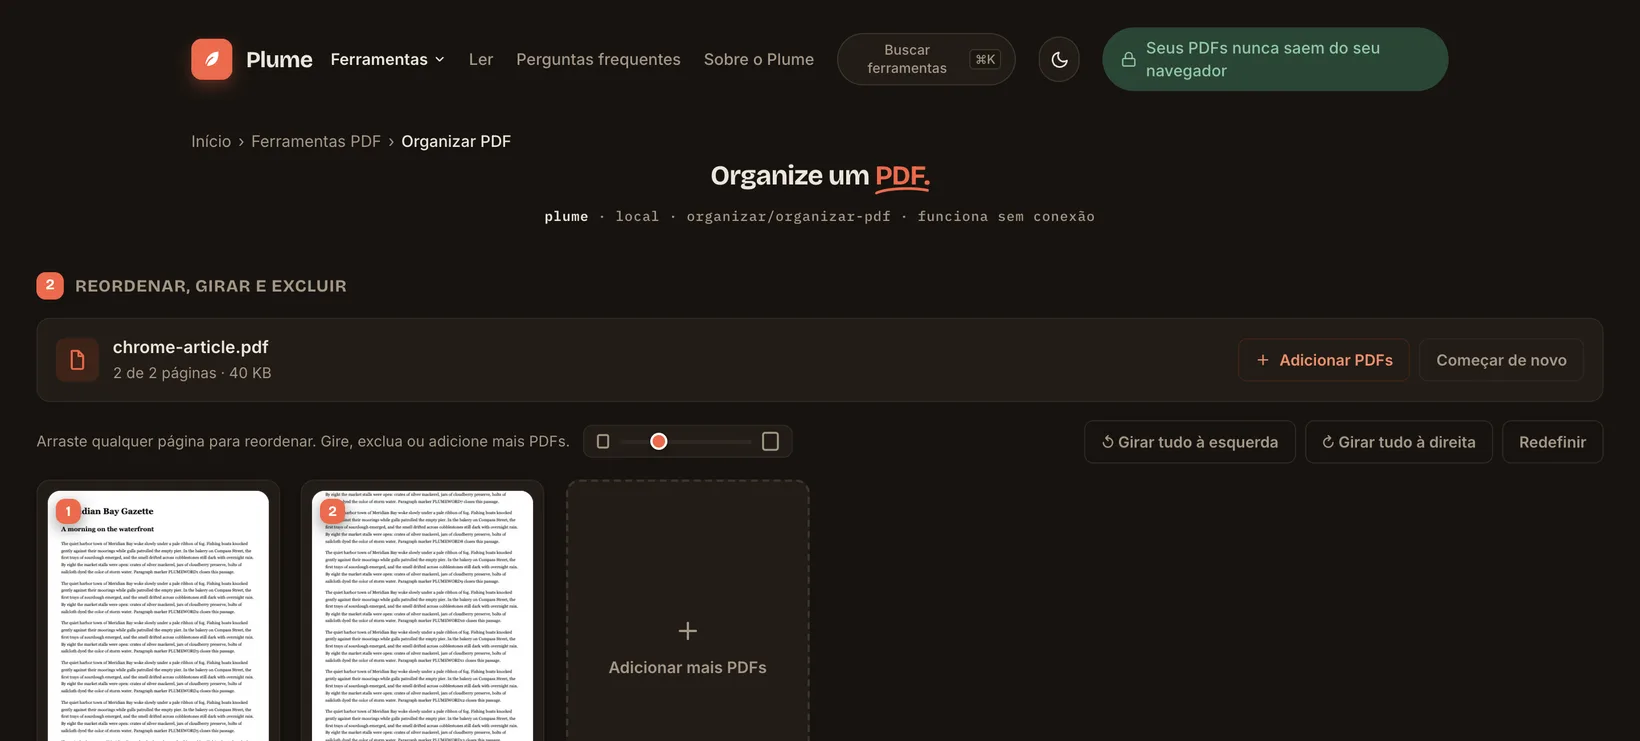This screenshot has width=1640, height=741.
Task: Navigate to Início breadcrumb
Action: 211,141
